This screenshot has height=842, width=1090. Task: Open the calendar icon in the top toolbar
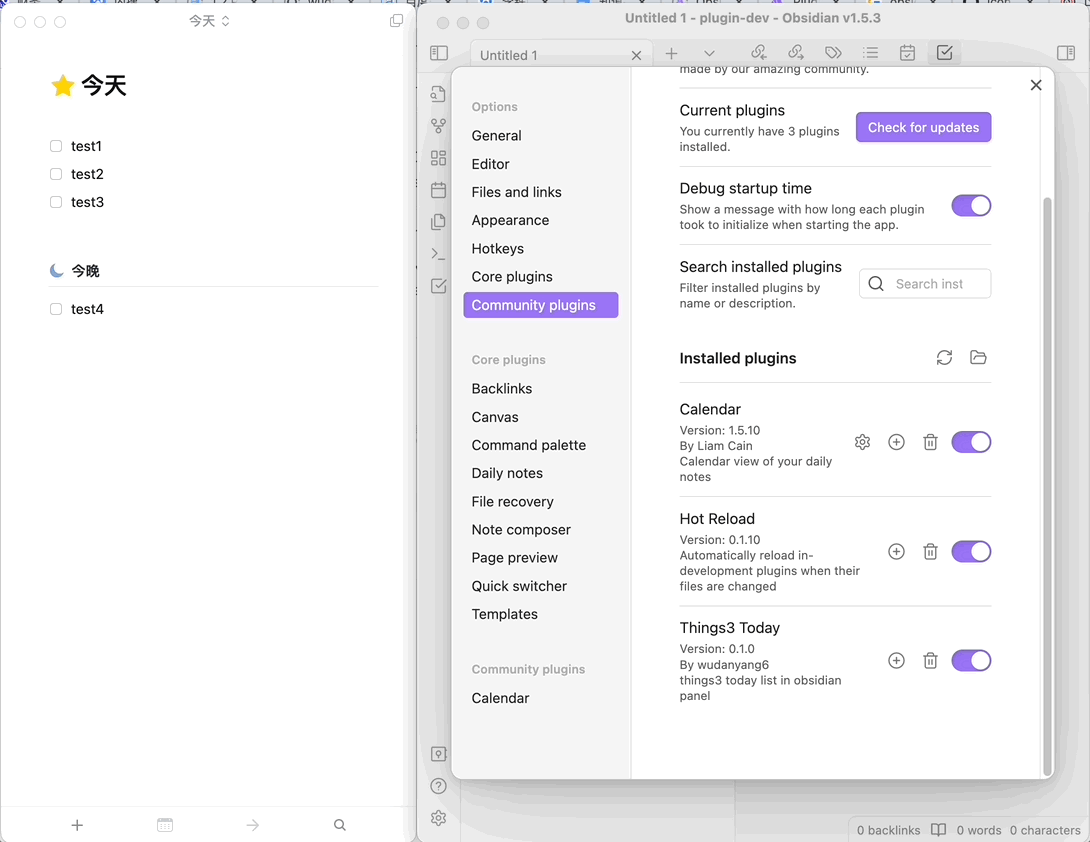pos(907,53)
